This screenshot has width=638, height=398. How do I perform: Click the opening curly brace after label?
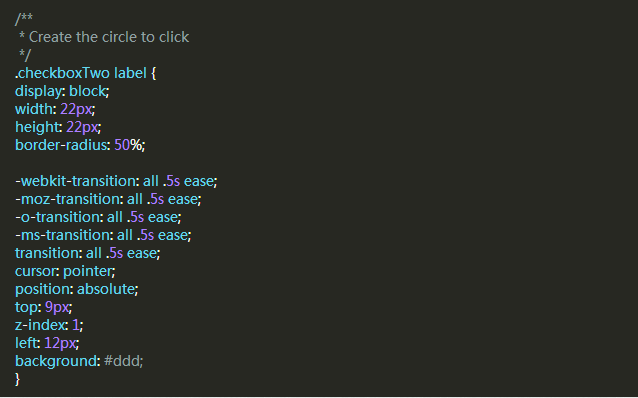tap(153, 73)
